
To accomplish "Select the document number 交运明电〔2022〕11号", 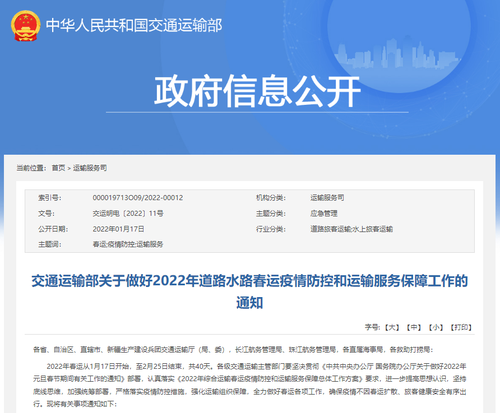I will pos(128,213).
